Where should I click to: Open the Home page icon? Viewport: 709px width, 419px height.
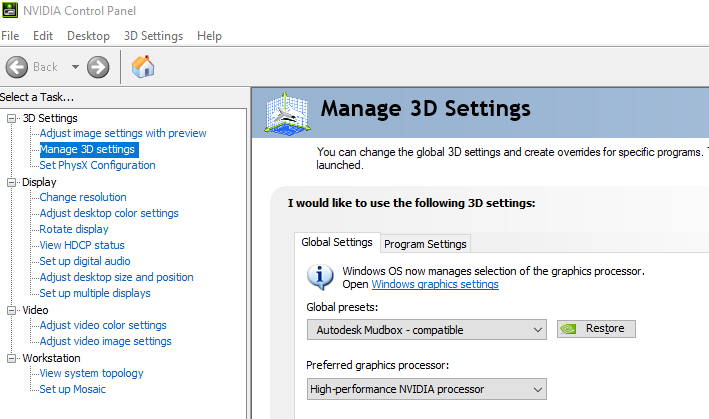point(143,67)
